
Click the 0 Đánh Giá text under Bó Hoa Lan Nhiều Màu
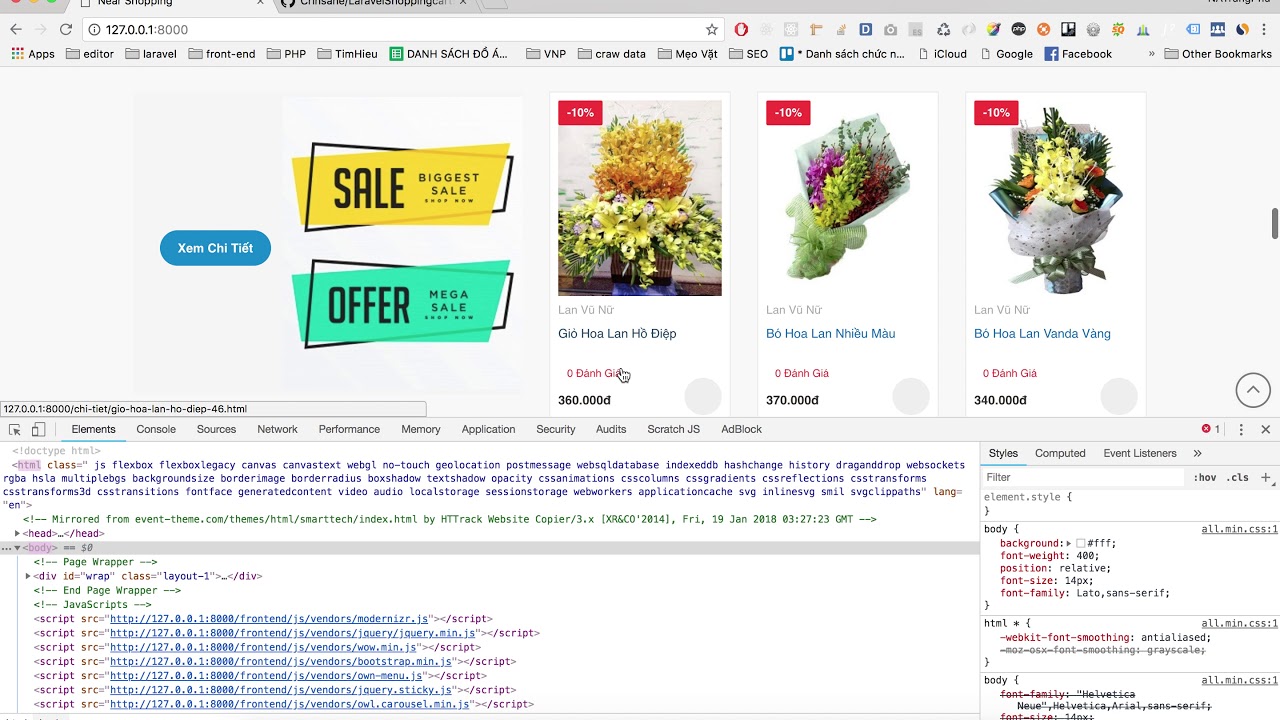coord(802,374)
